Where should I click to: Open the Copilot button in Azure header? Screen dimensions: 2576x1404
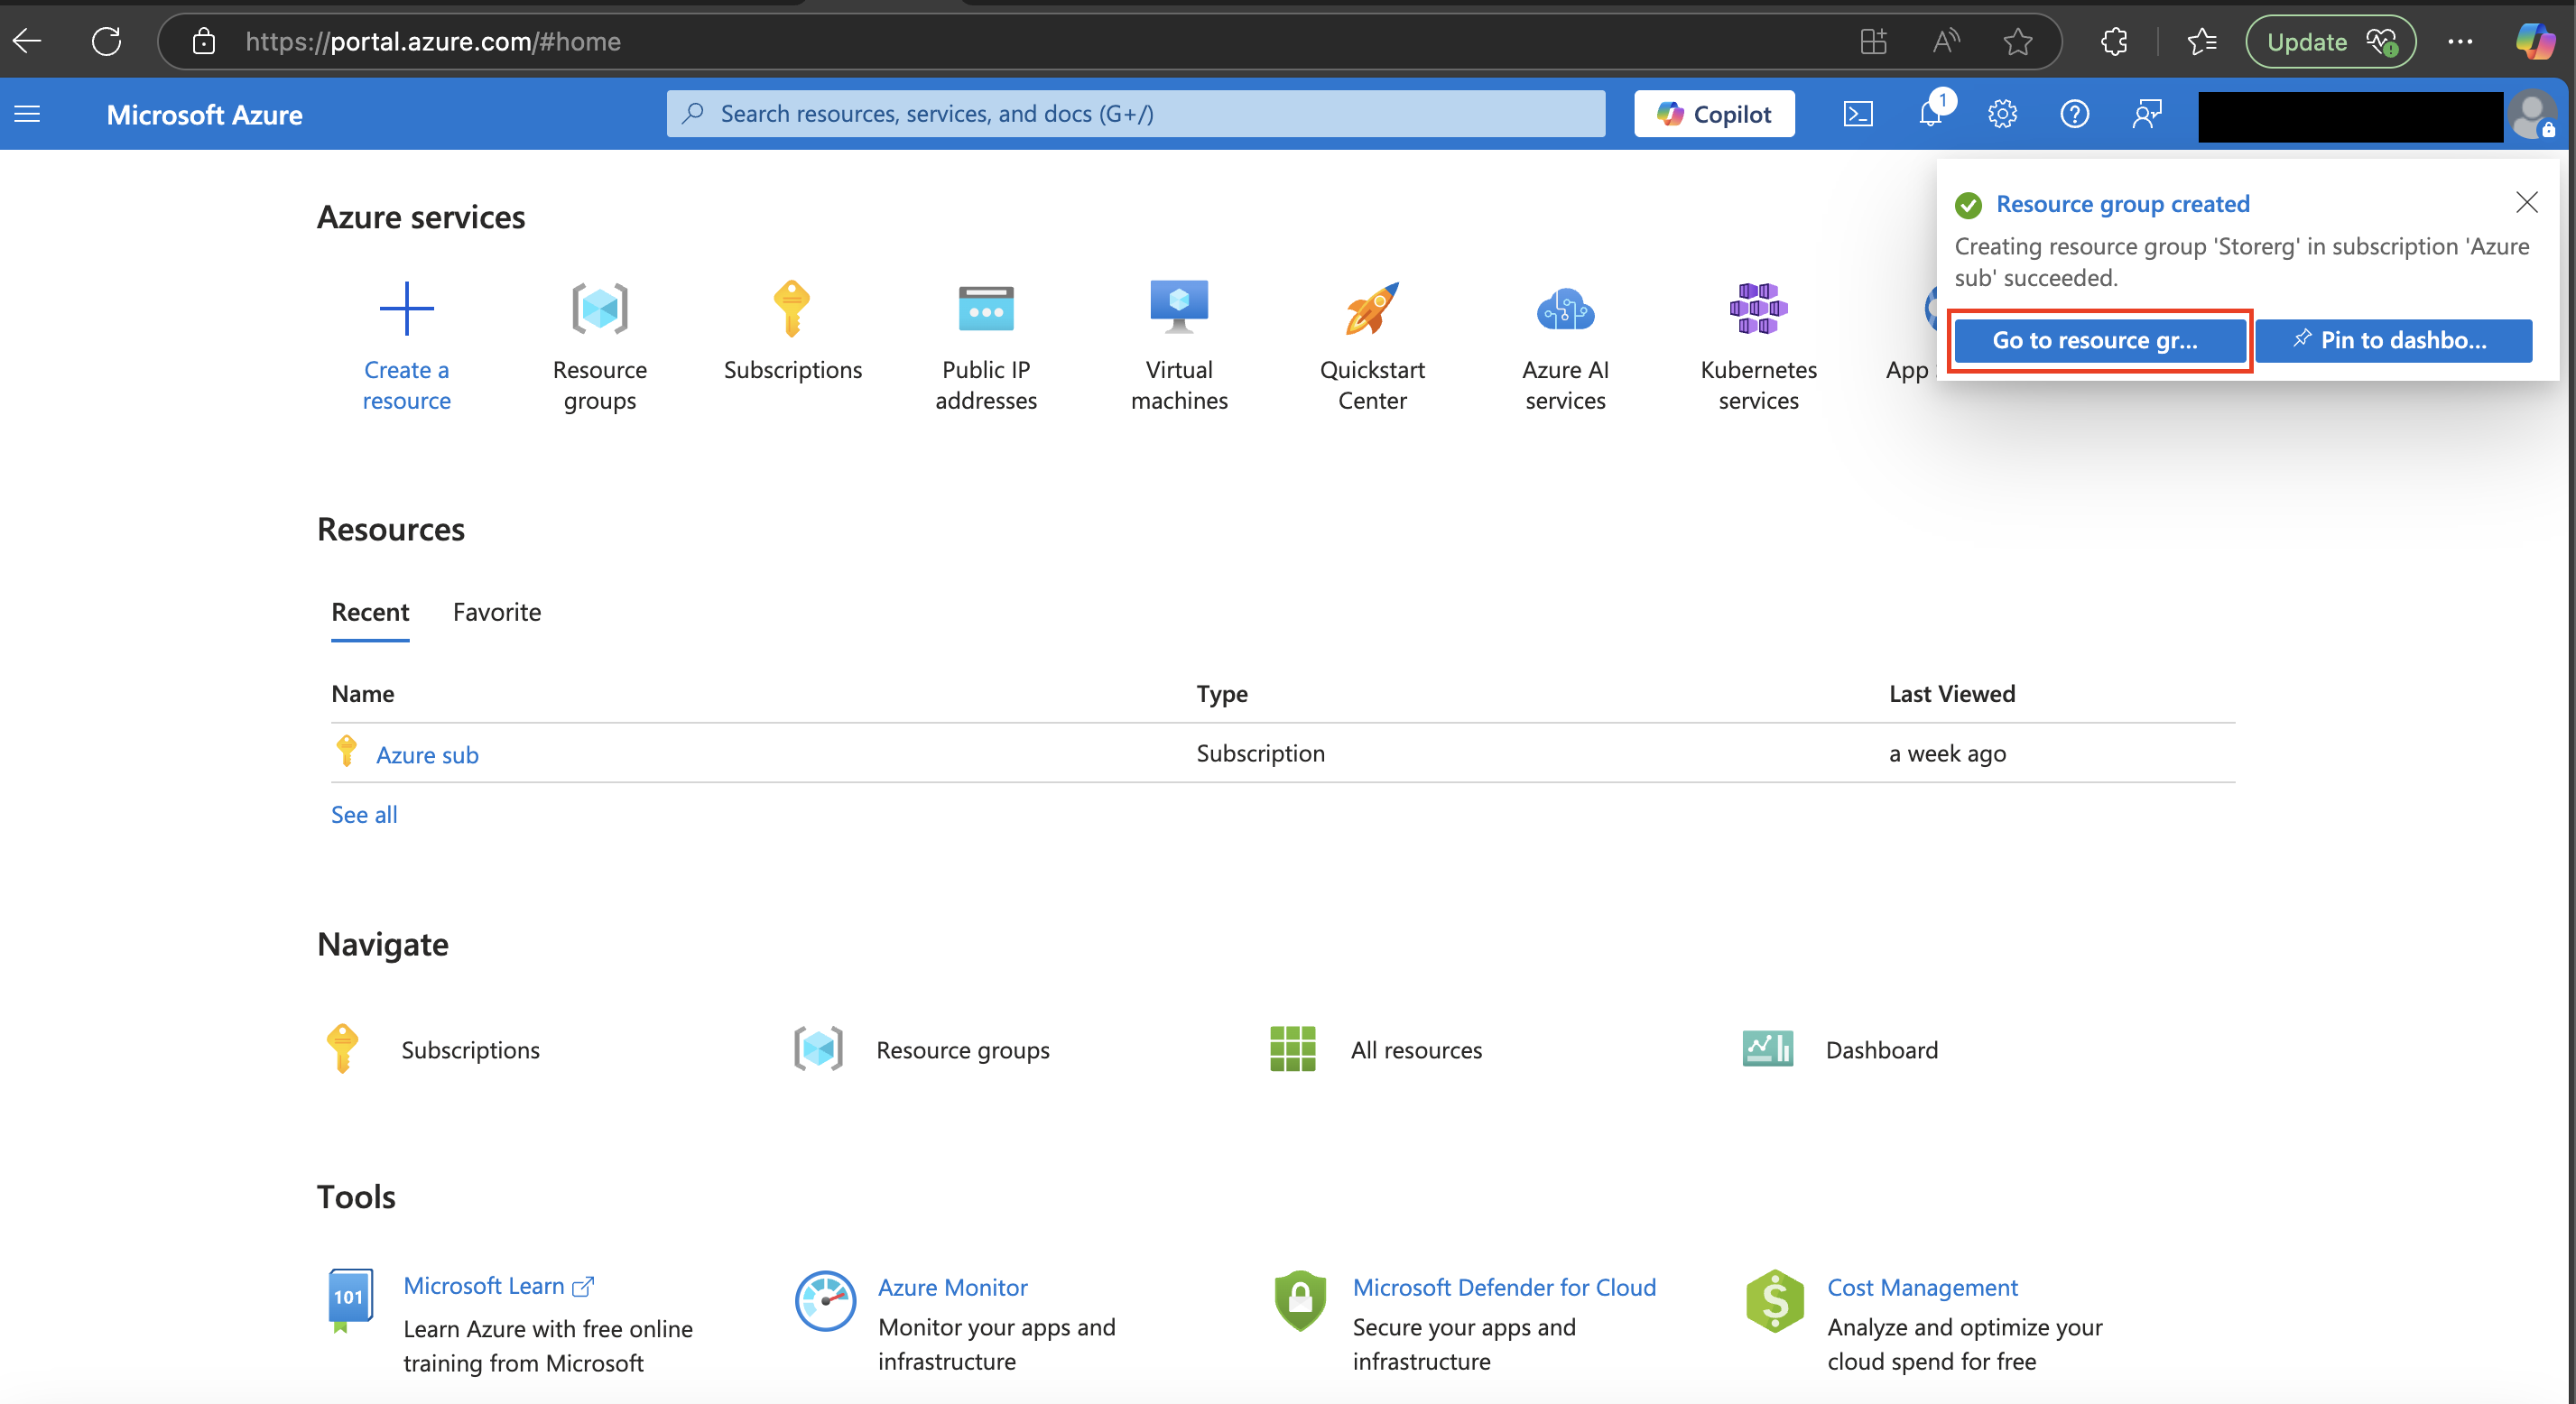click(1714, 114)
